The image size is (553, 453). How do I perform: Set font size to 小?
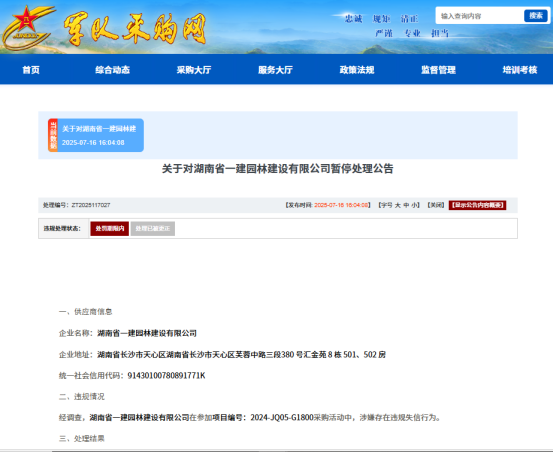click(x=414, y=205)
